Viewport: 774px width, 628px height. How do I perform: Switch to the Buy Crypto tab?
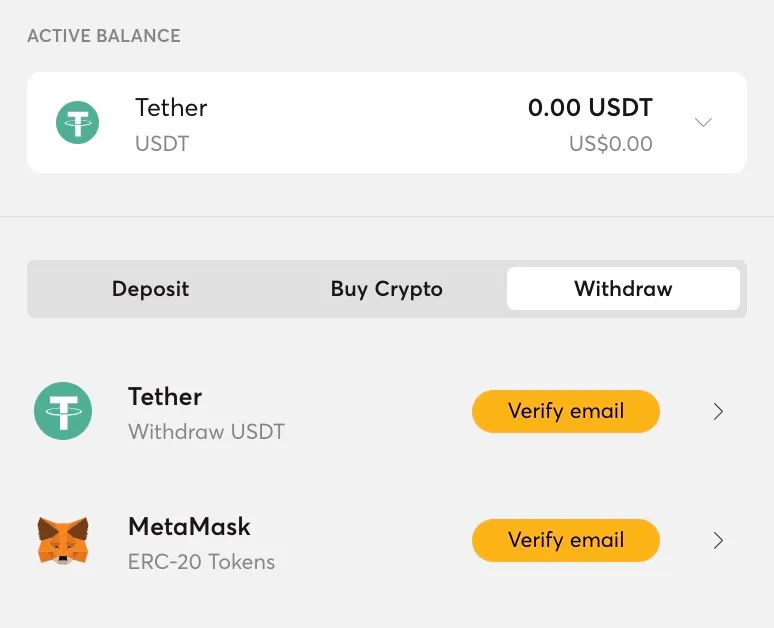click(x=387, y=289)
